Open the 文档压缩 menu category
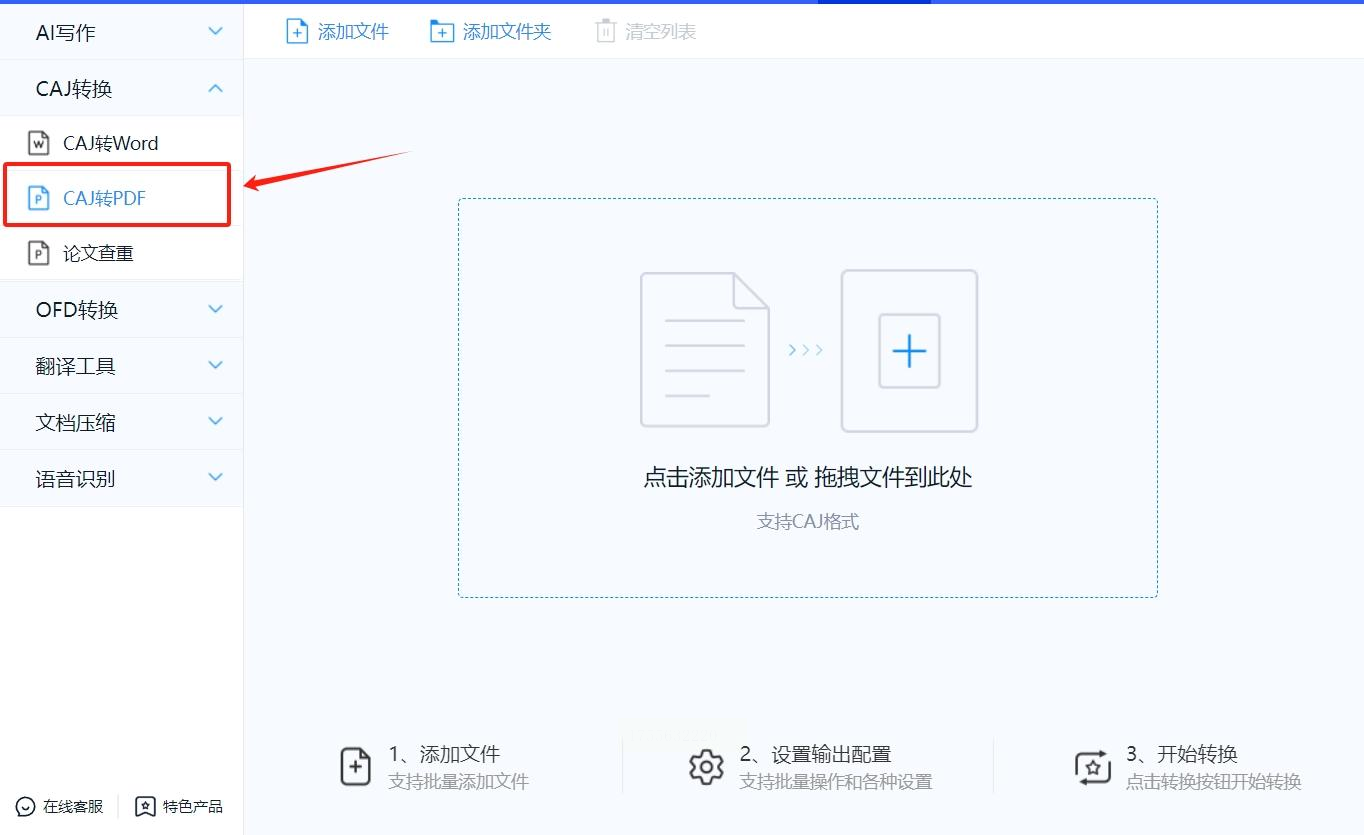This screenshot has height=835, width=1364. point(121,422)
